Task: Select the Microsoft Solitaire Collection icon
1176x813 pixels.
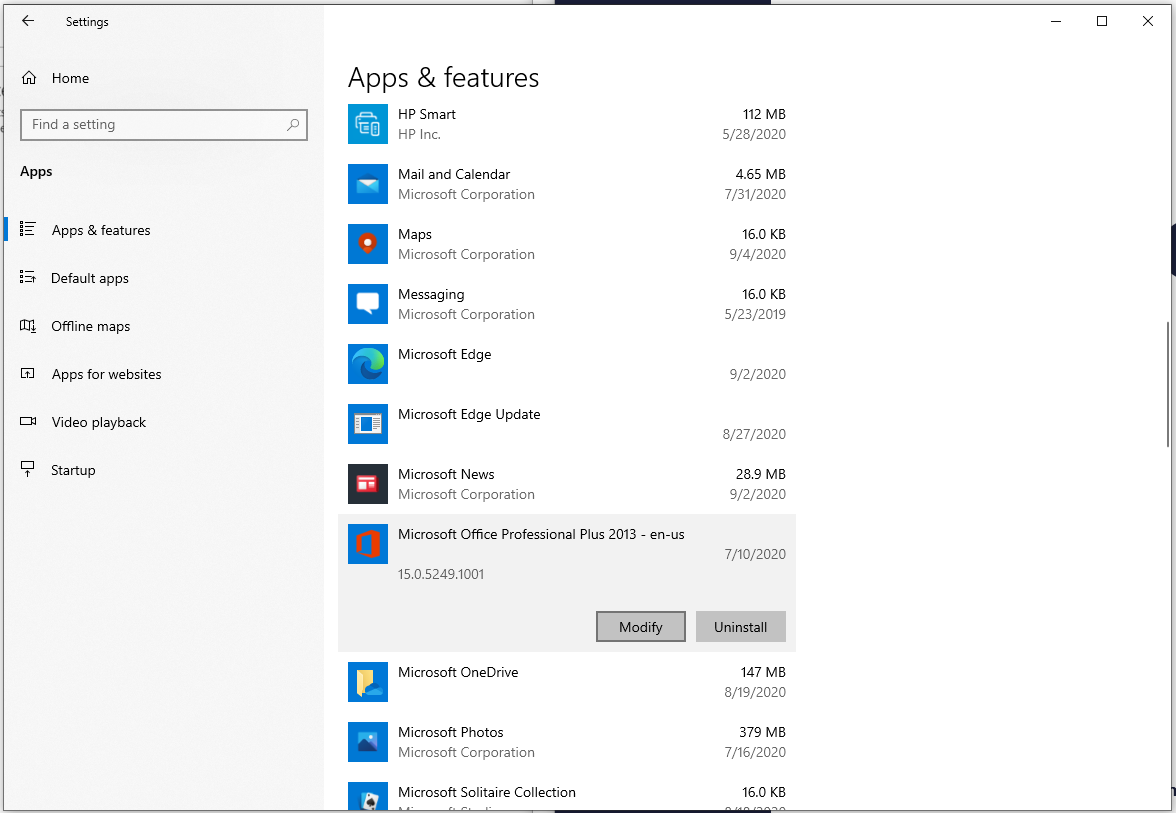Action: 368,796
